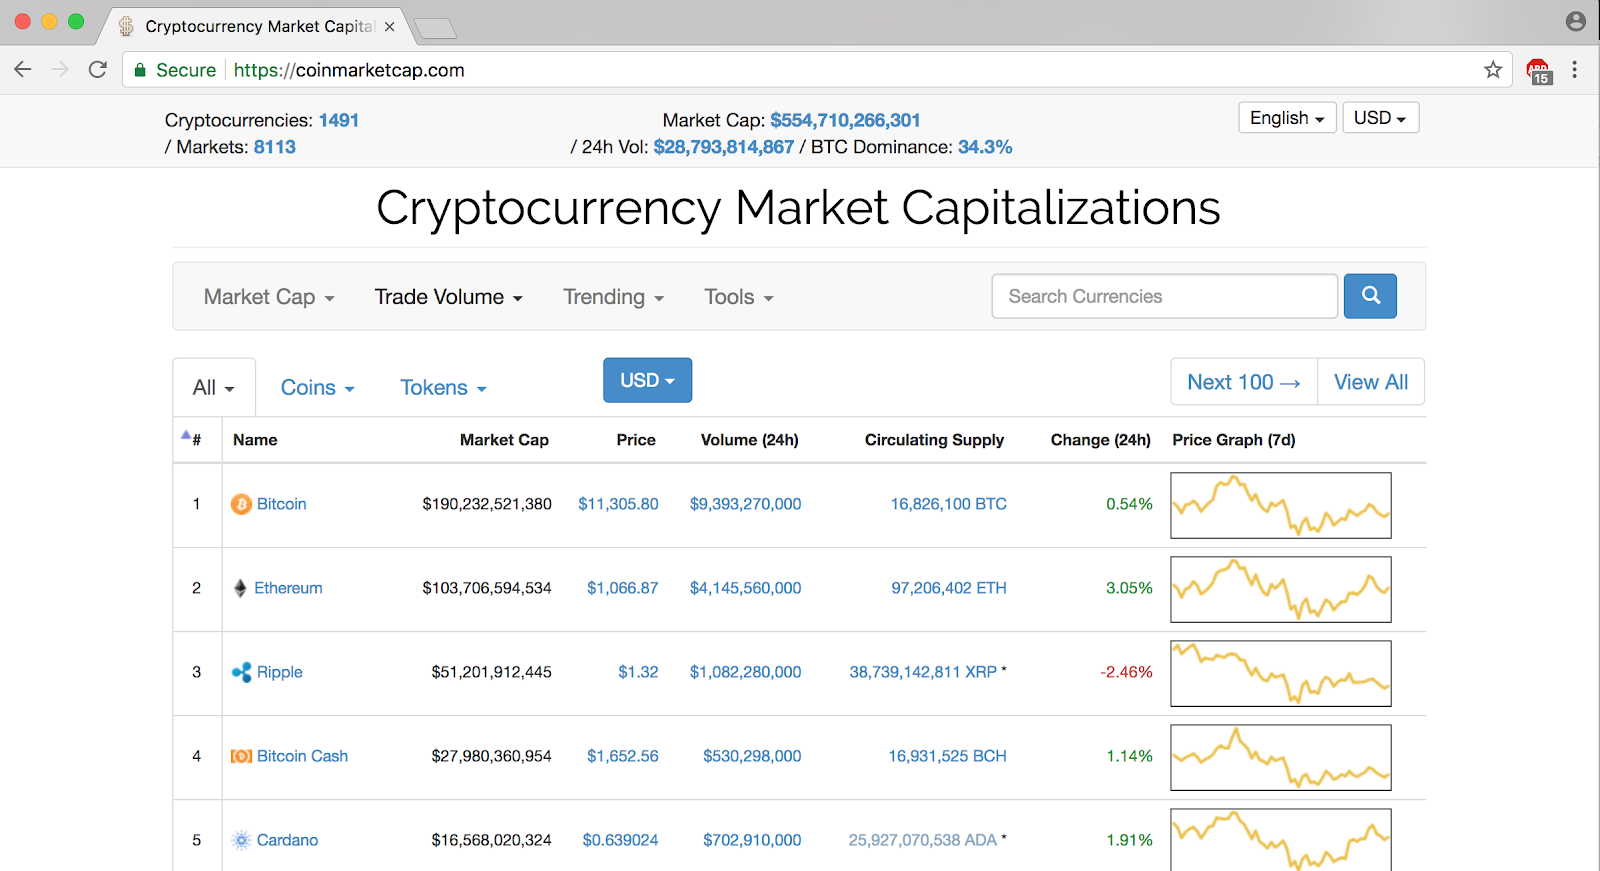This screenshot has width=1600, height=871.
Task: Open Bitcoin 7d price graph
Action: [x=1281, y=505]
